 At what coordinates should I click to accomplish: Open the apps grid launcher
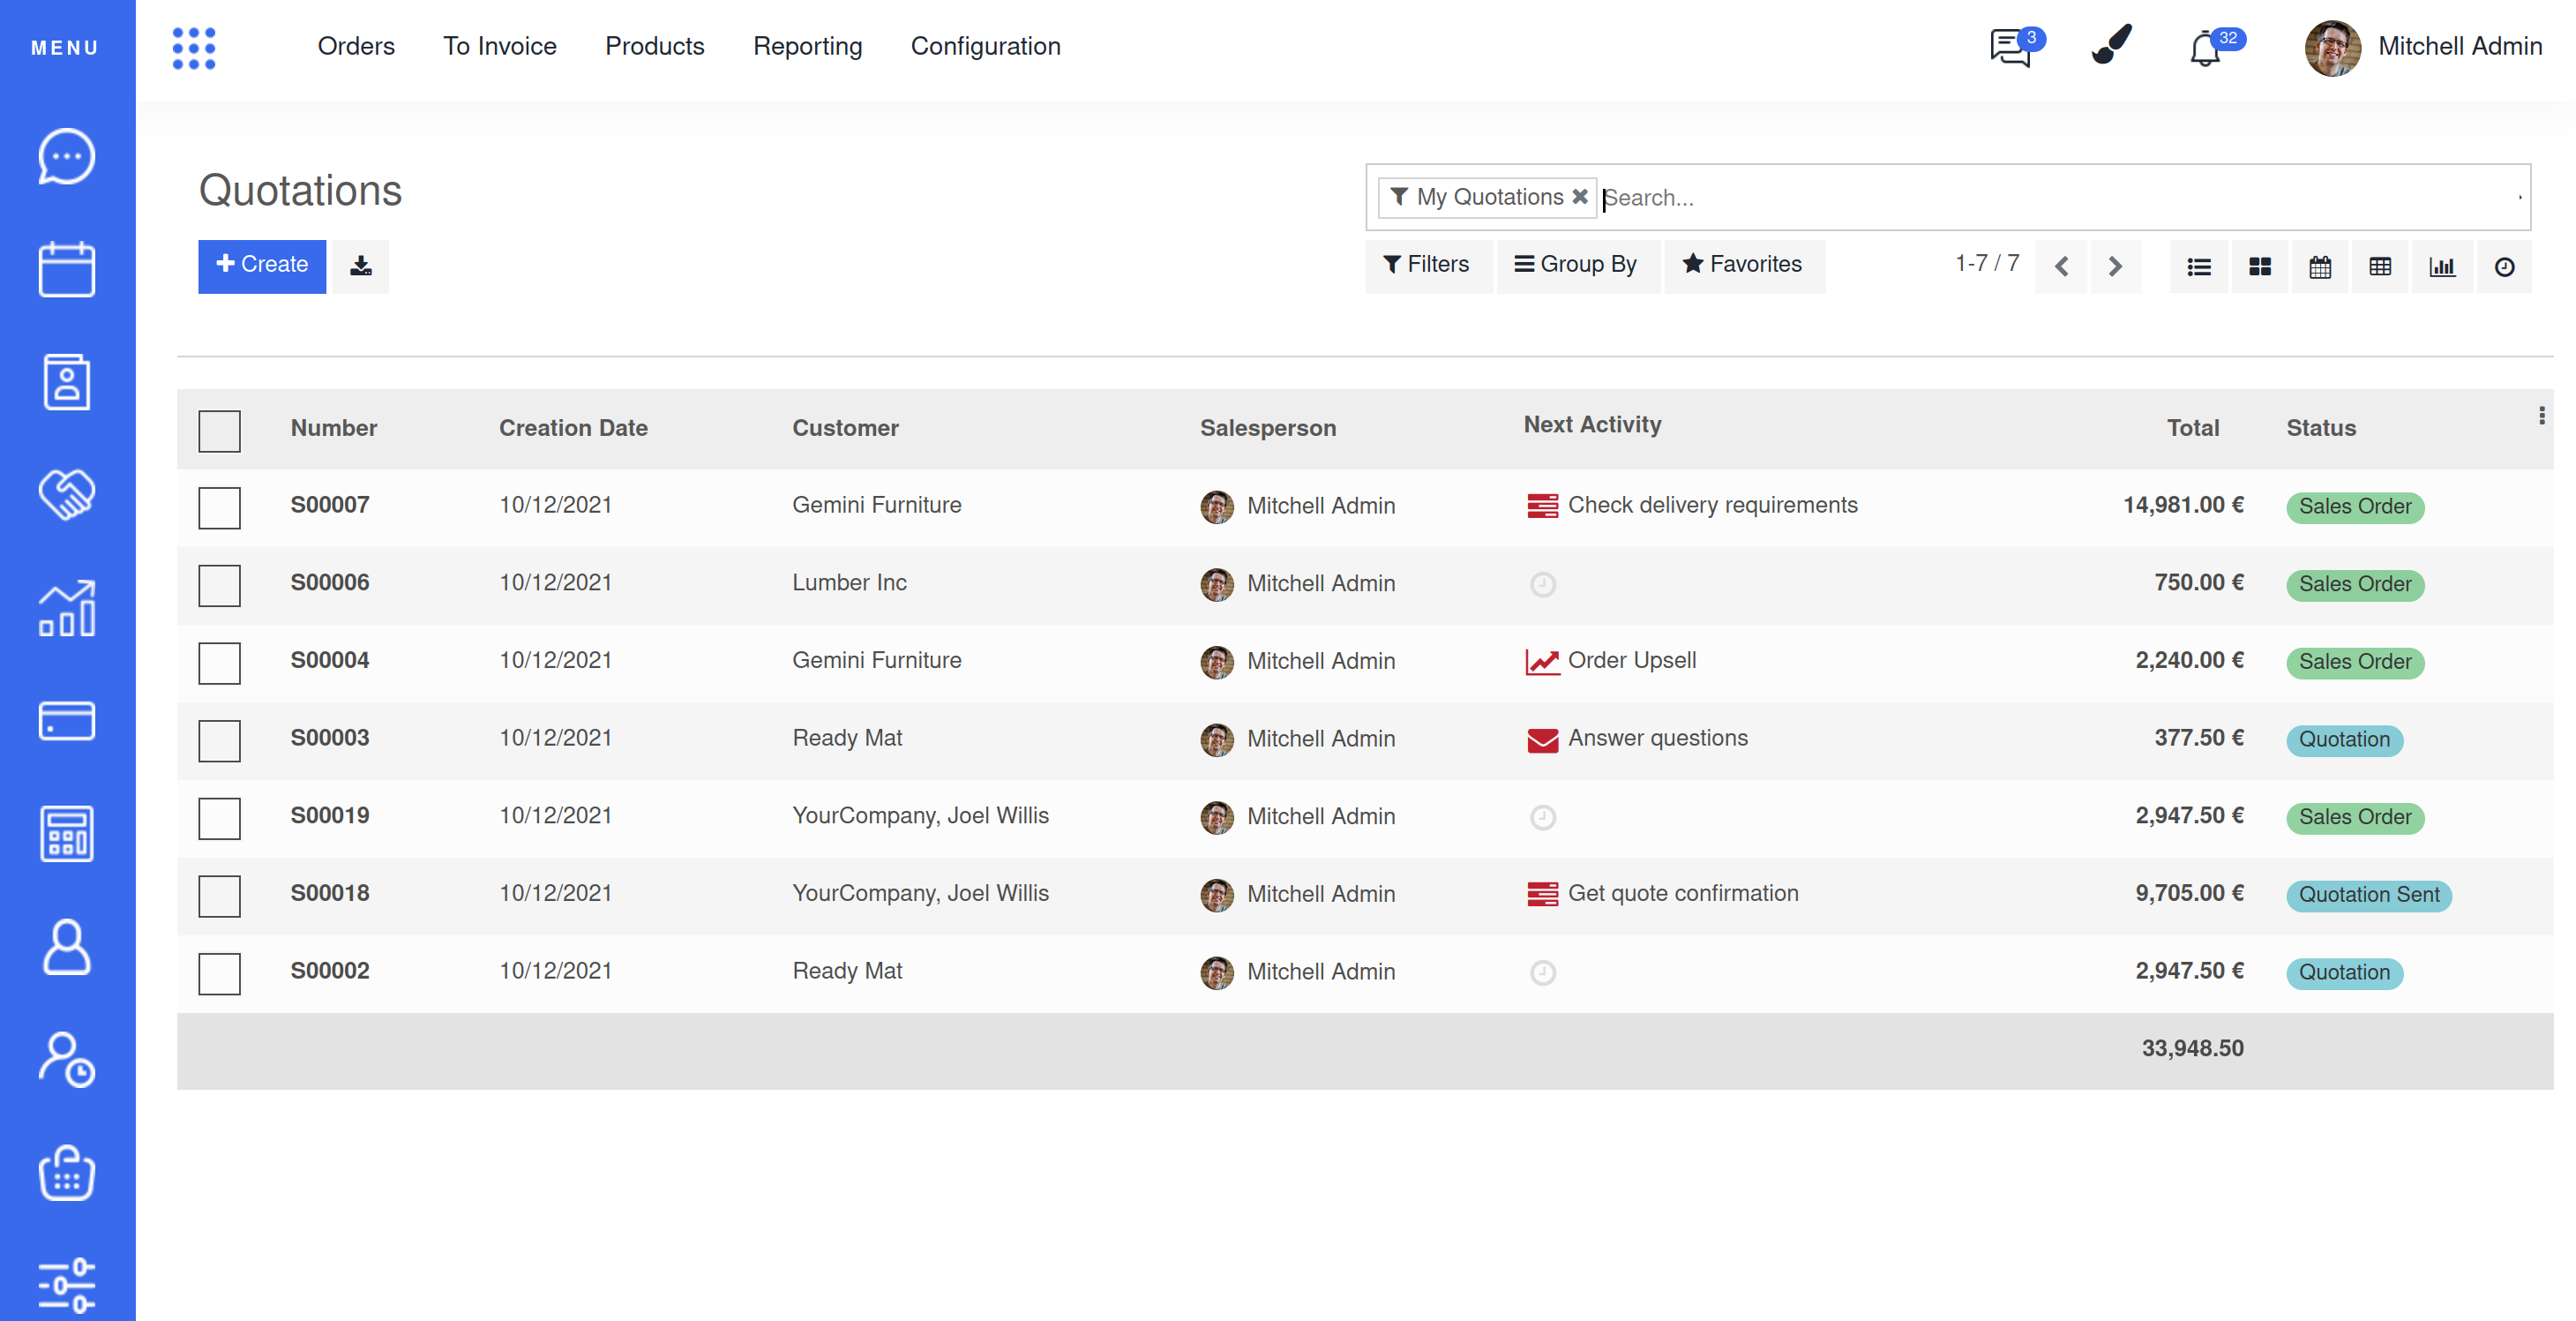[x=194, y=47]
